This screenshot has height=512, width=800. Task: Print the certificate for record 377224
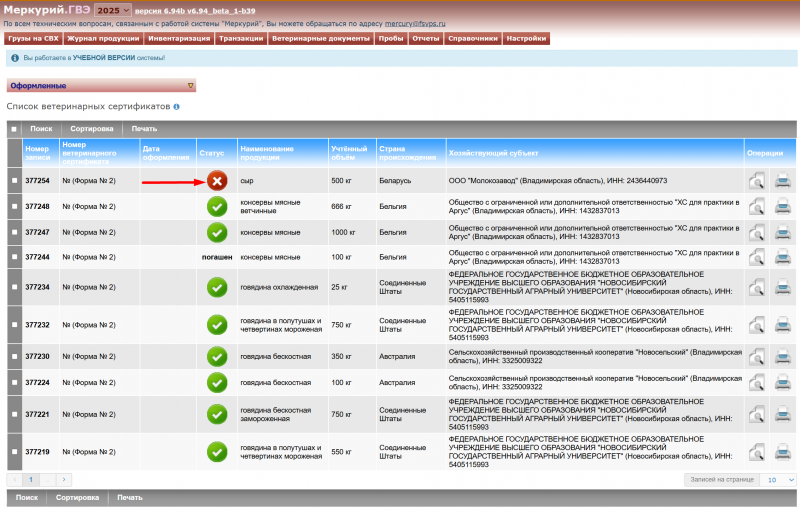tap(783, 382)
